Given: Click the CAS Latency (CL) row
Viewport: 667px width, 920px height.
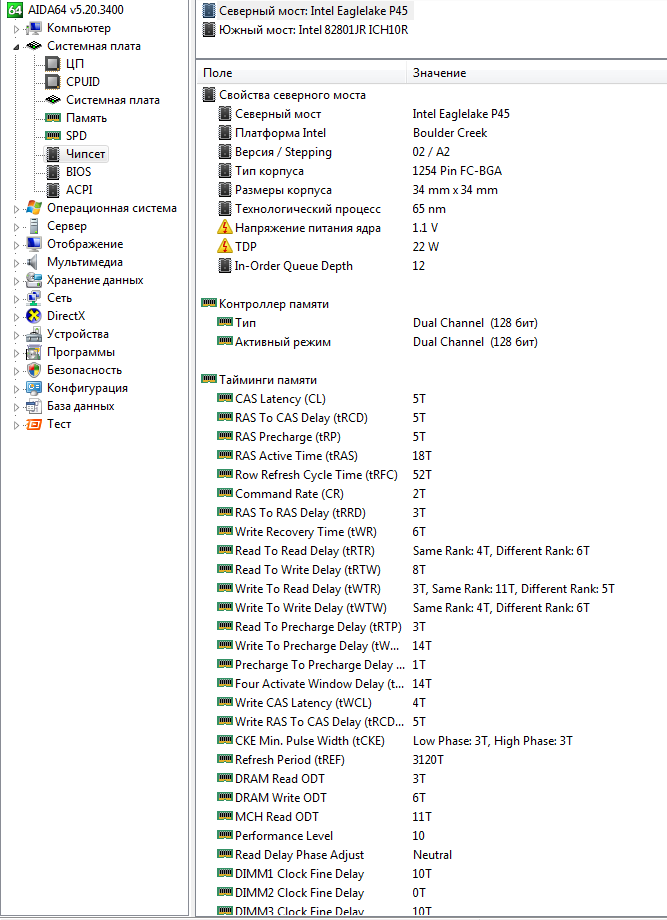Looking at the screenshot, I should [x=432, y=398].
